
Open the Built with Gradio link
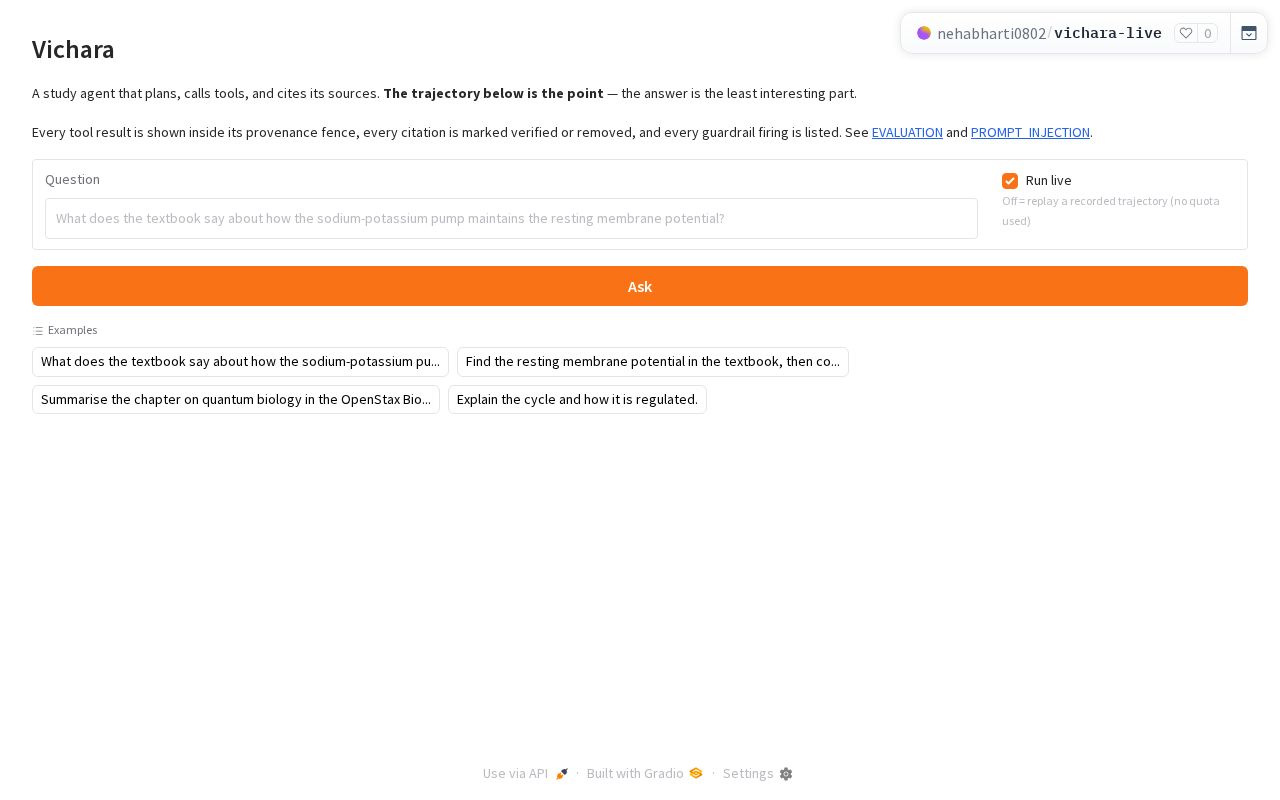point(645,774)
